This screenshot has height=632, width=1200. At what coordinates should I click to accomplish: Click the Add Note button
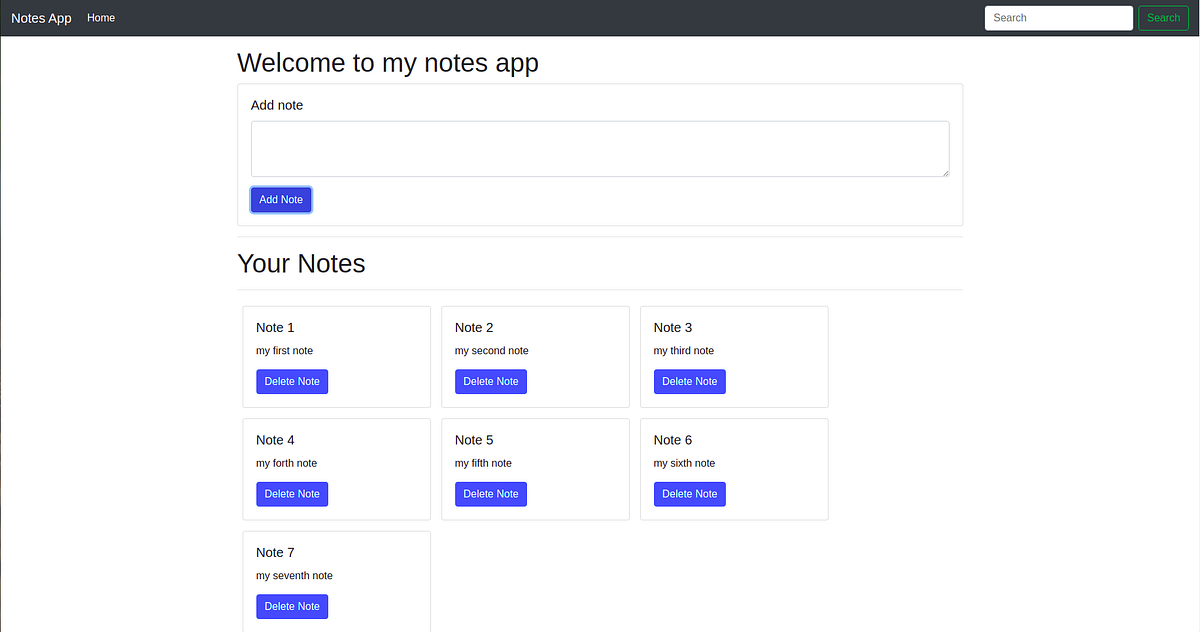coord(280,199)
